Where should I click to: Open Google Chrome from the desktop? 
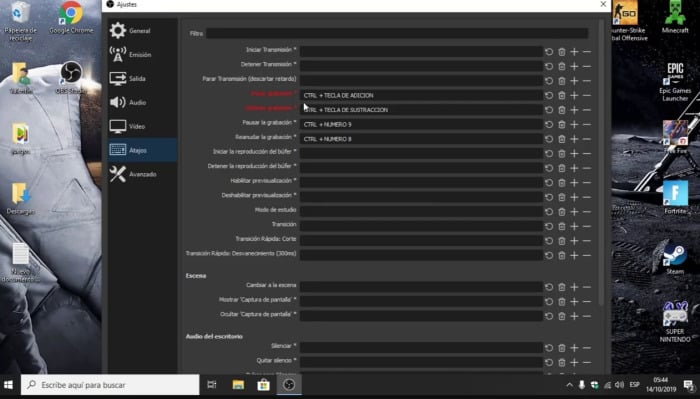click(x=71, y=18)
